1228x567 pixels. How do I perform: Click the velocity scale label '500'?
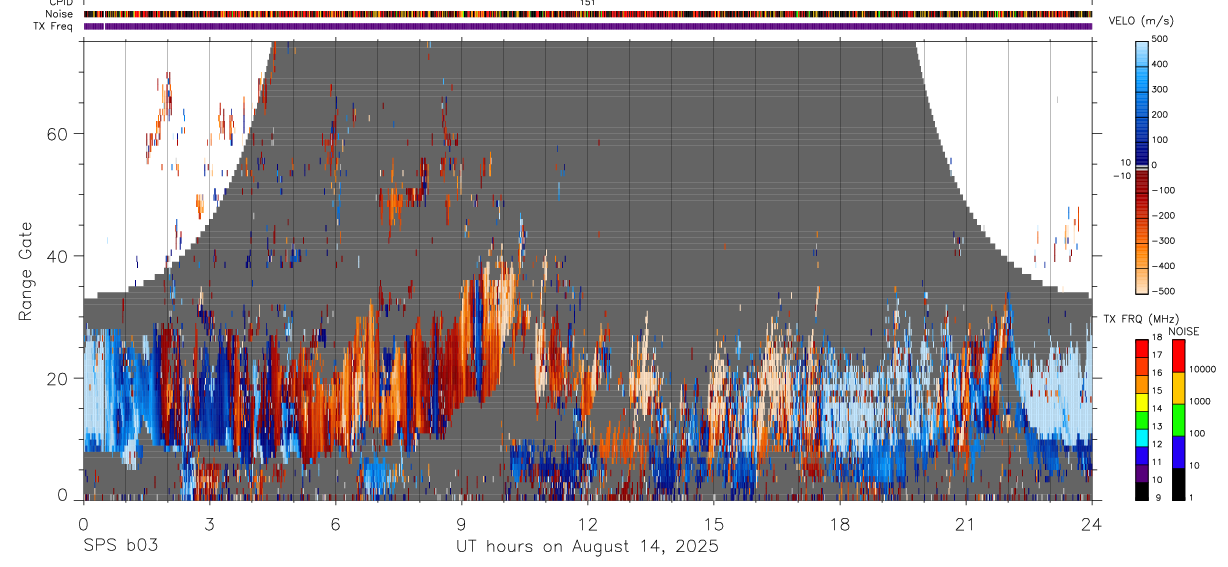(x=1159, y=39)
